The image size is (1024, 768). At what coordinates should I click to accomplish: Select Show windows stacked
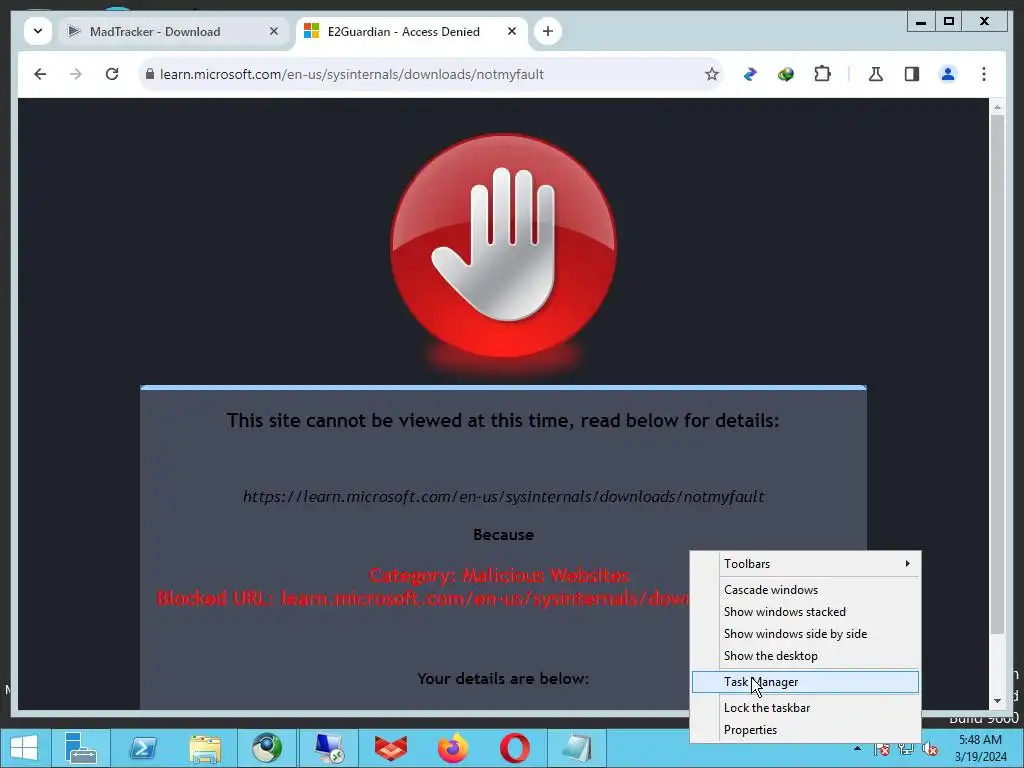pyautogui.click(x=805, y=612)
